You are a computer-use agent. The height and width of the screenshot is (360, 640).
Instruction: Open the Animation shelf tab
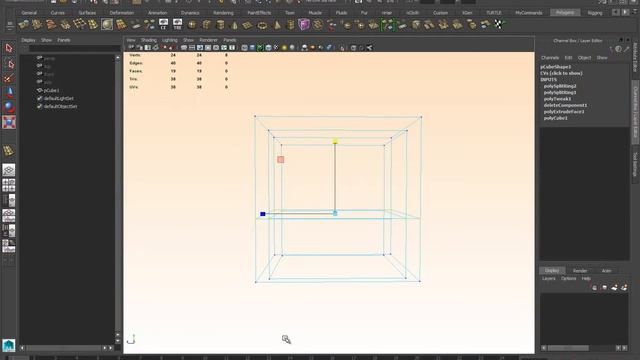(x=158, y=13)
